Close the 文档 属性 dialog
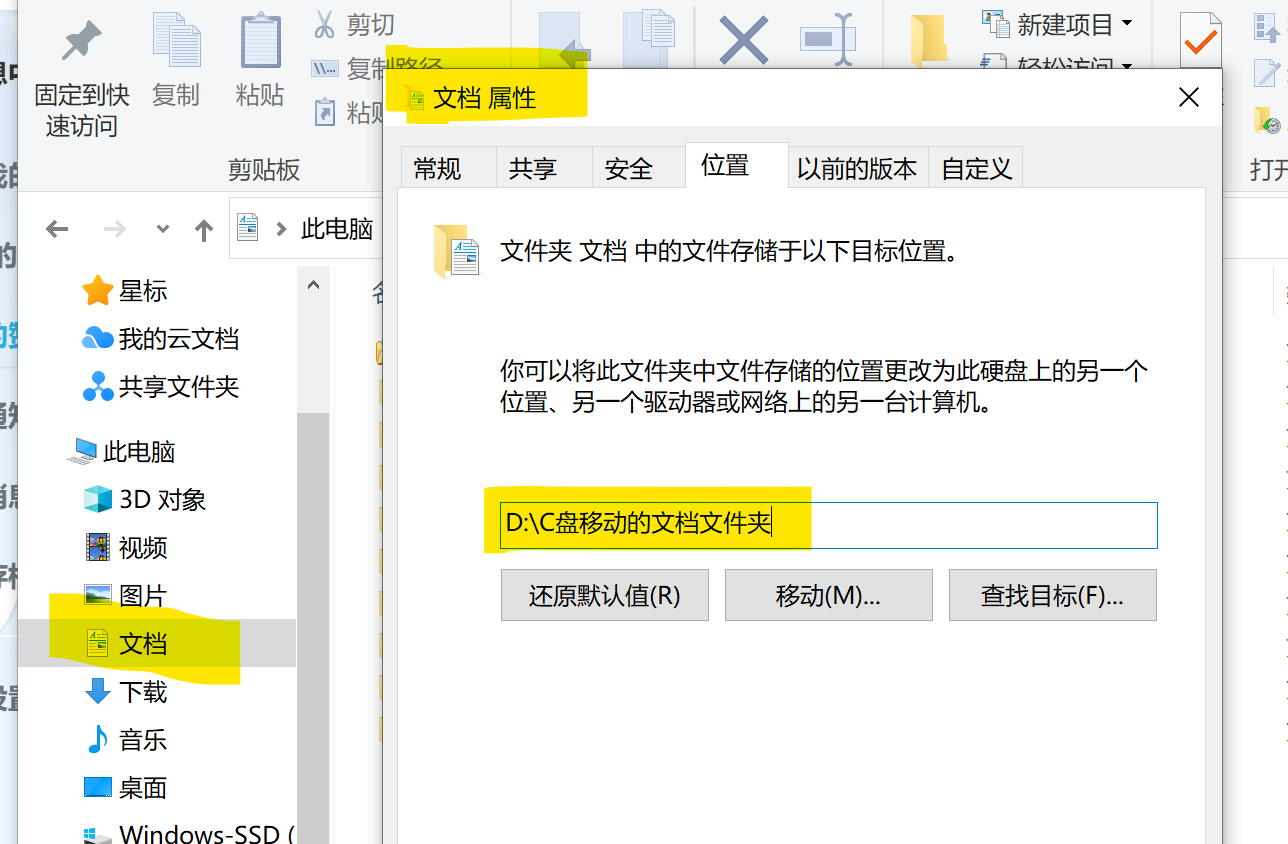The image size is (1288, 844). point(1188,98)
